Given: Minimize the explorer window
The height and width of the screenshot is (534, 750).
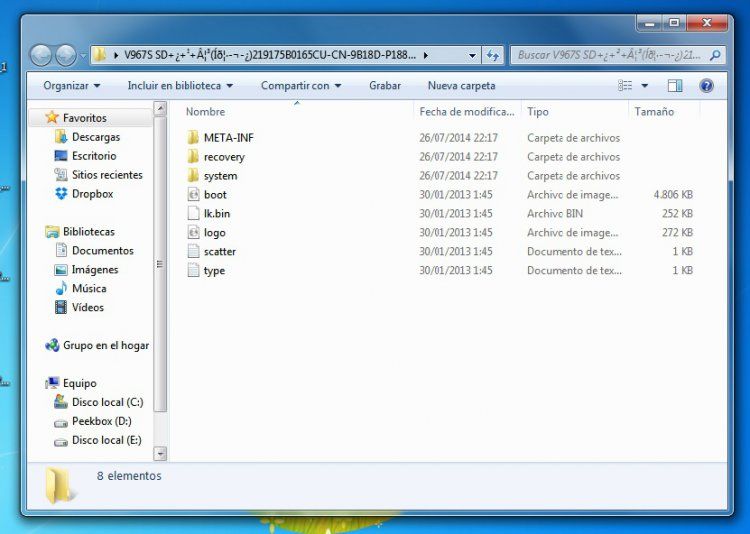Looking at the screenshot, I should (x=650, y=23).
